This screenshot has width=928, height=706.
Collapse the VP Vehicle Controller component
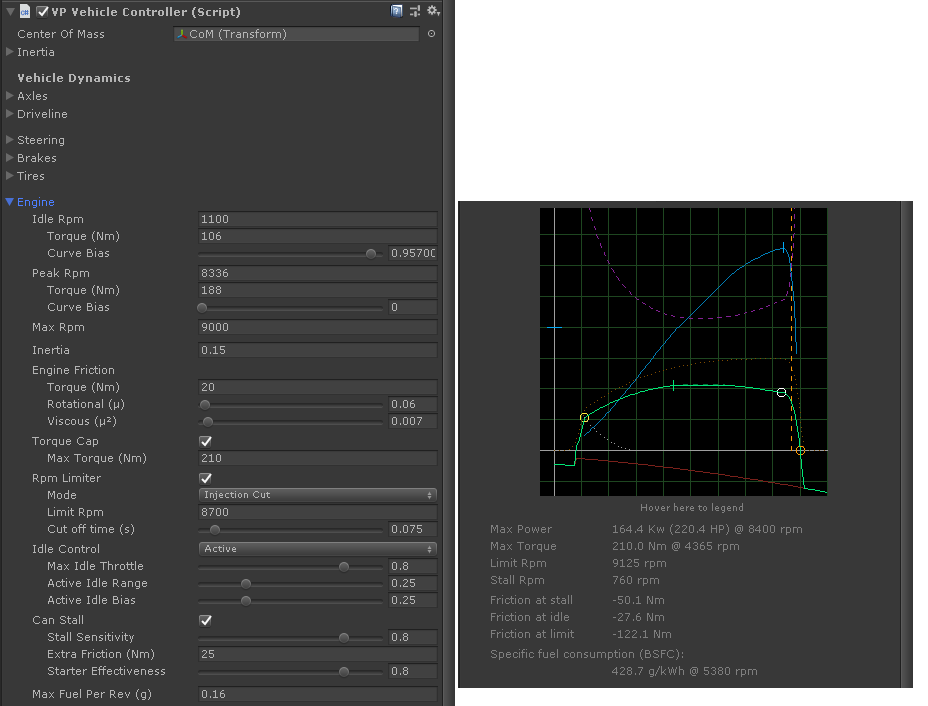click(9, 12)
